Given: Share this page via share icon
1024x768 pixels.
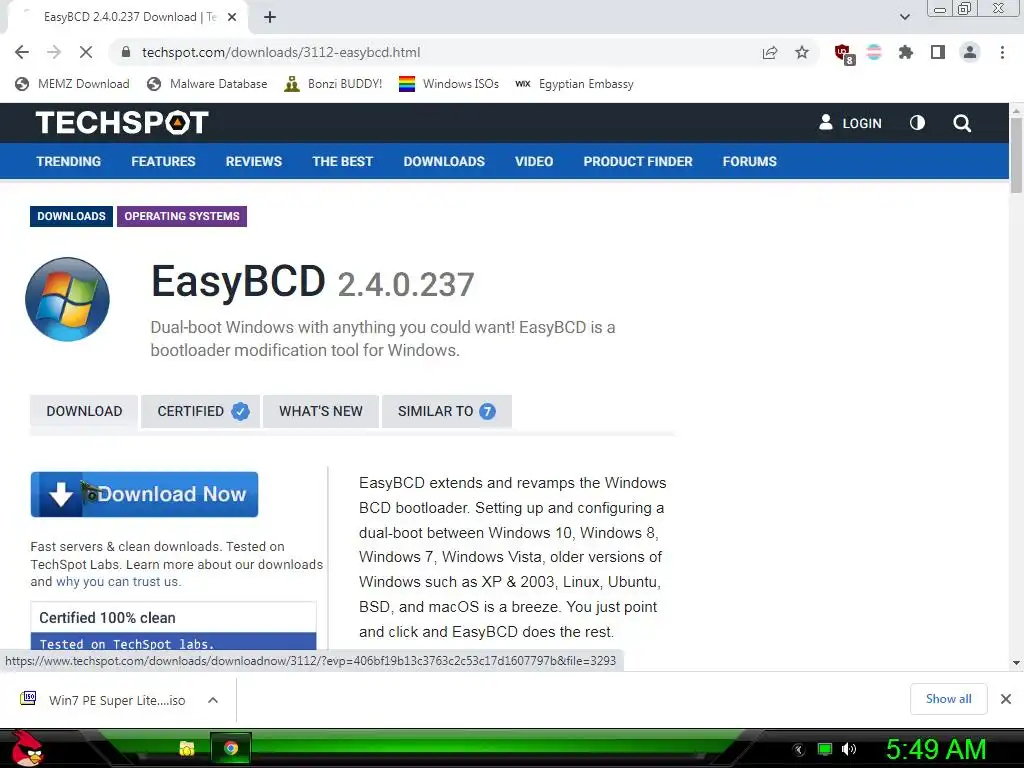Looking at the screenshot, I should (770, 52).
